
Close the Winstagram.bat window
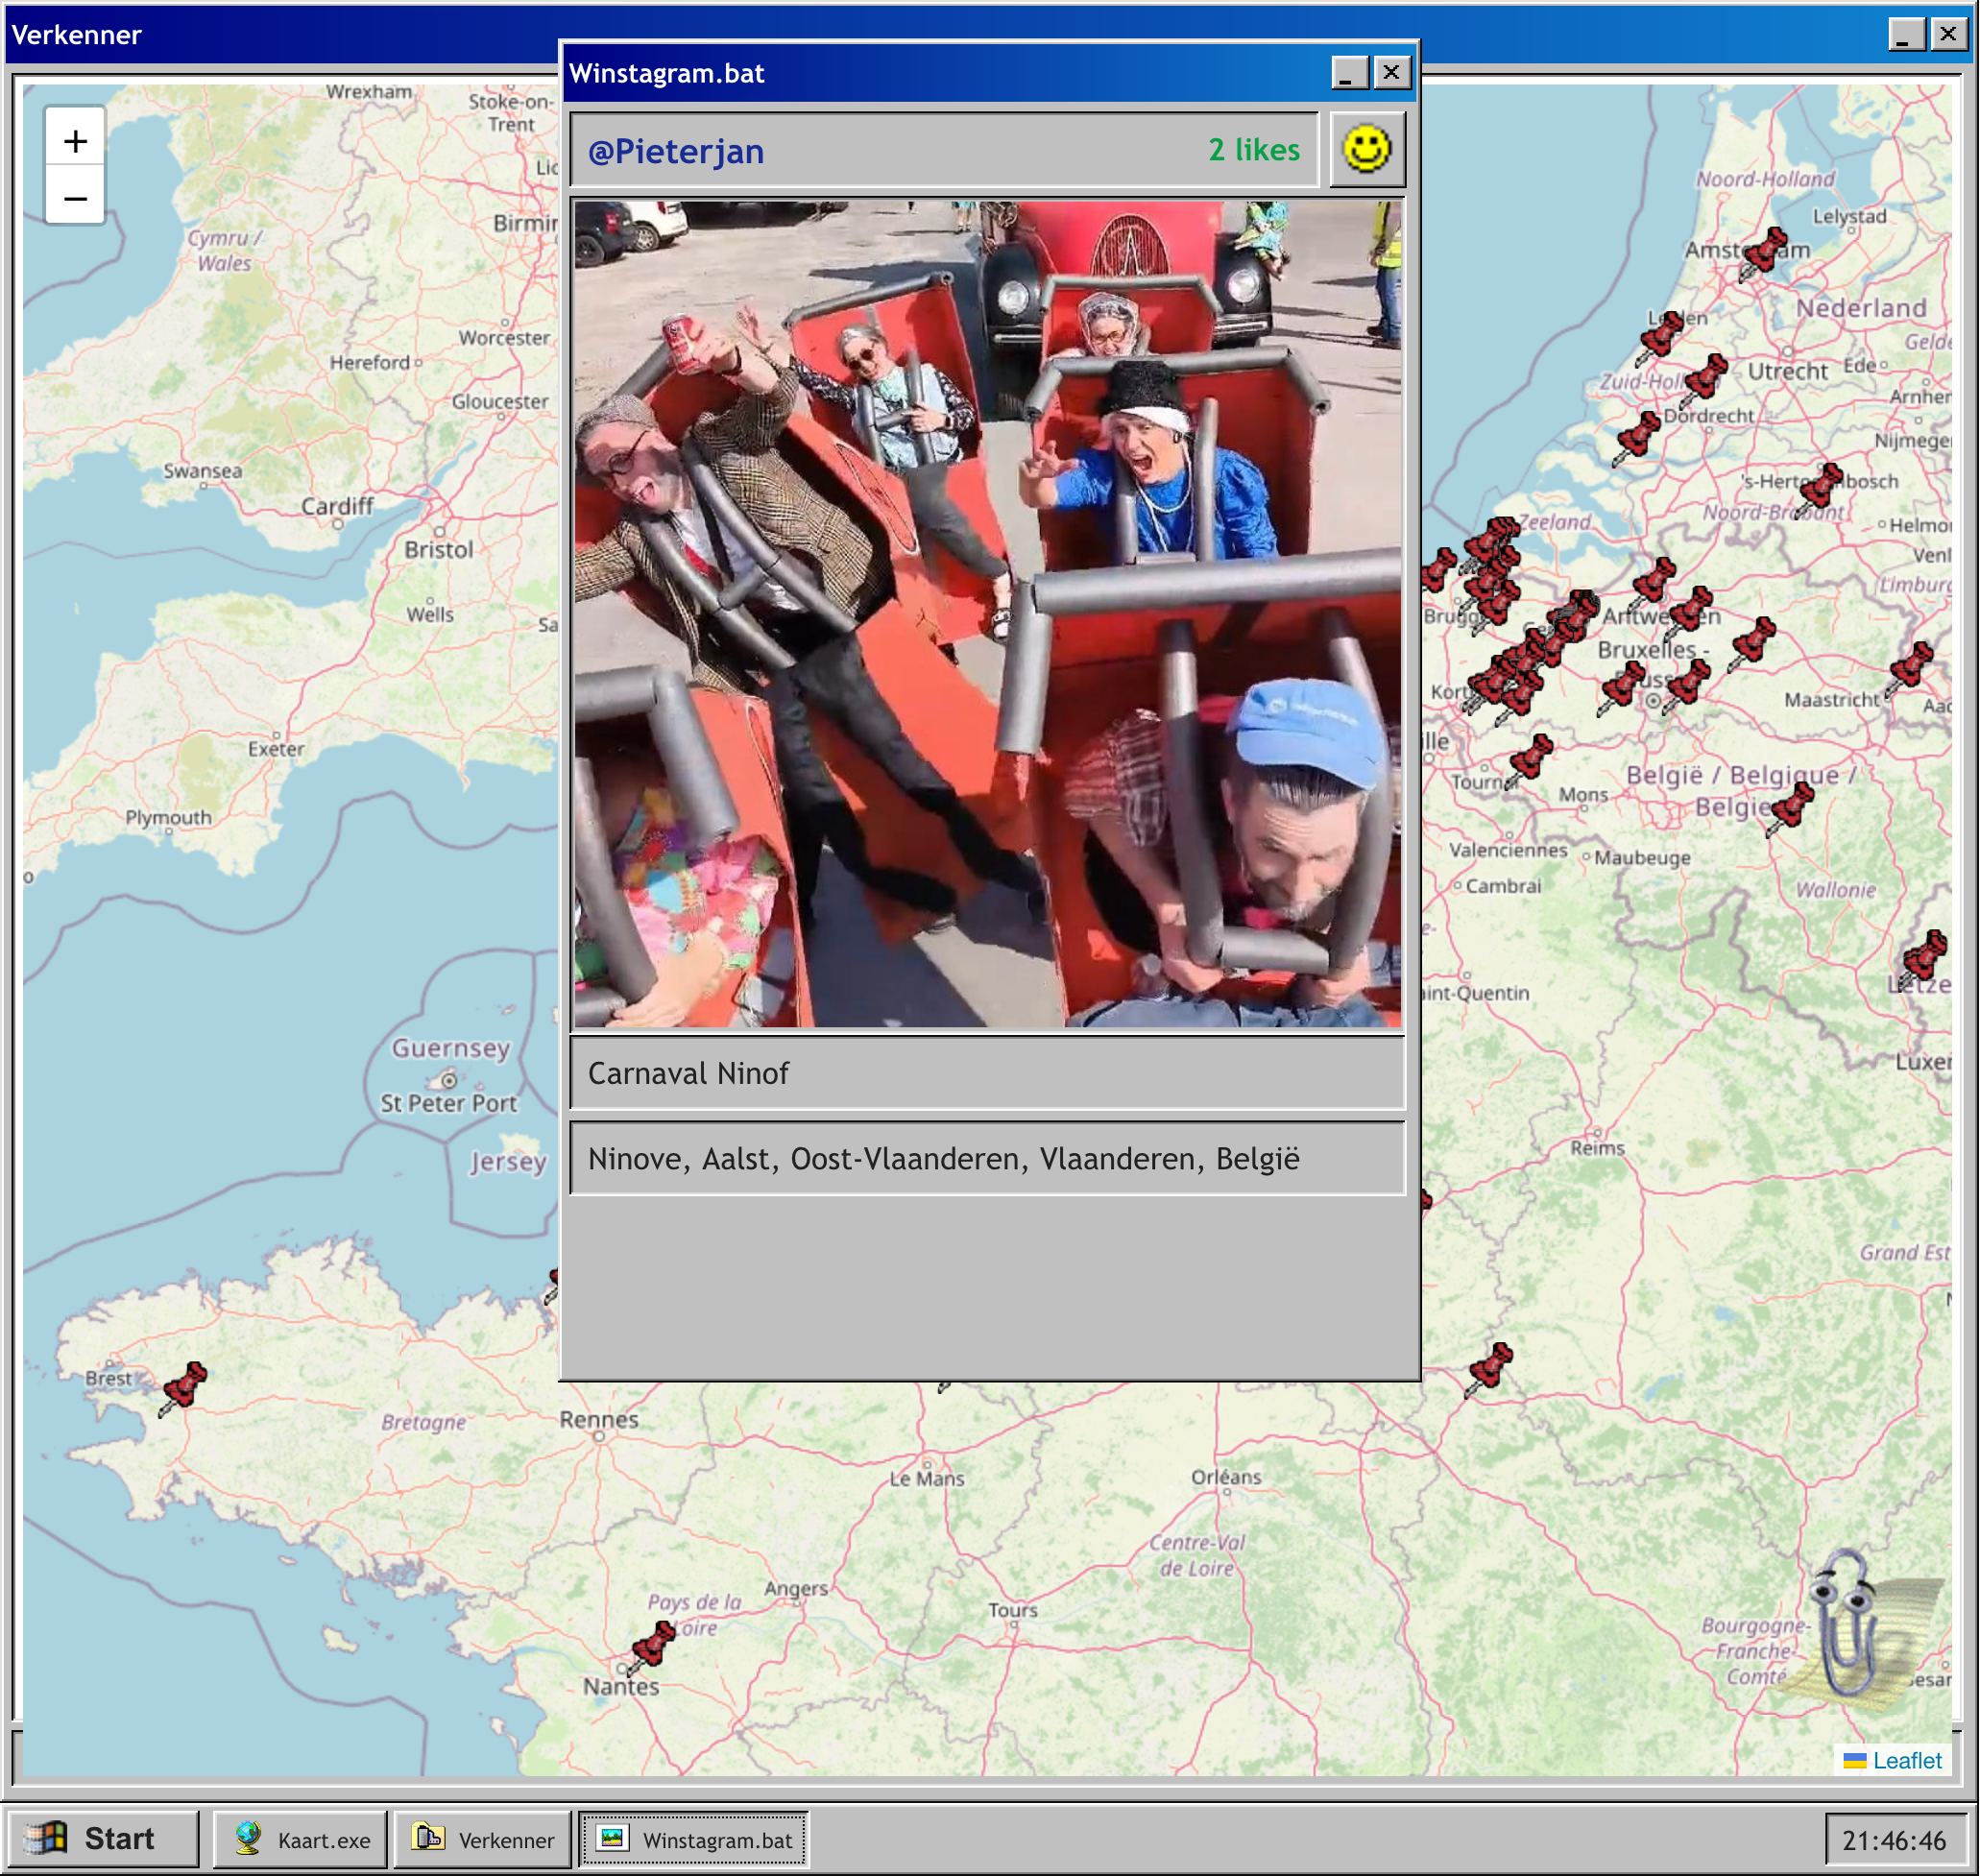coord(1391,72)
